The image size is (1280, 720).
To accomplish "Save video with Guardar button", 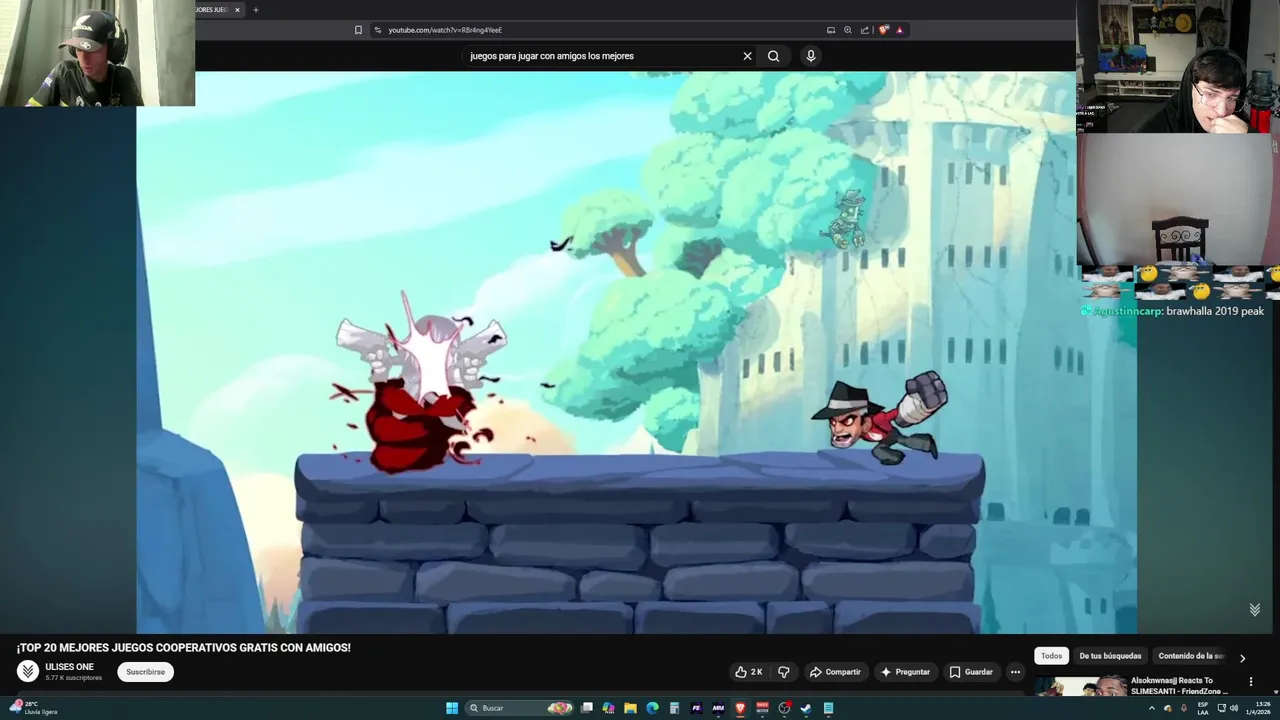I will click(971, 672).
